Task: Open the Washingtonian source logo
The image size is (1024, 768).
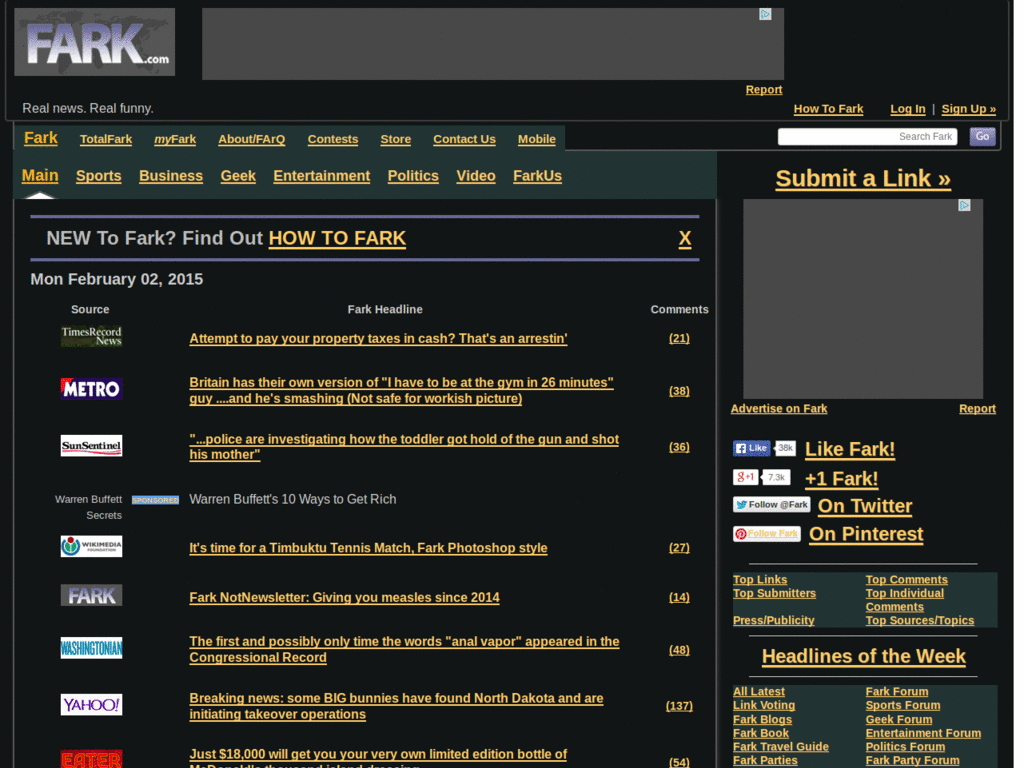Action: click(91, 648)
